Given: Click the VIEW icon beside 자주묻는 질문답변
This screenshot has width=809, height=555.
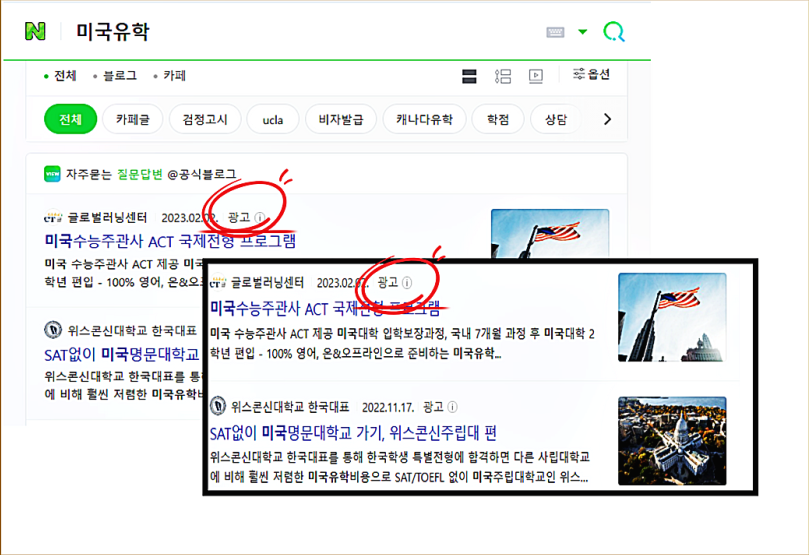Looking at the screenshot, I should coord(52,174).
